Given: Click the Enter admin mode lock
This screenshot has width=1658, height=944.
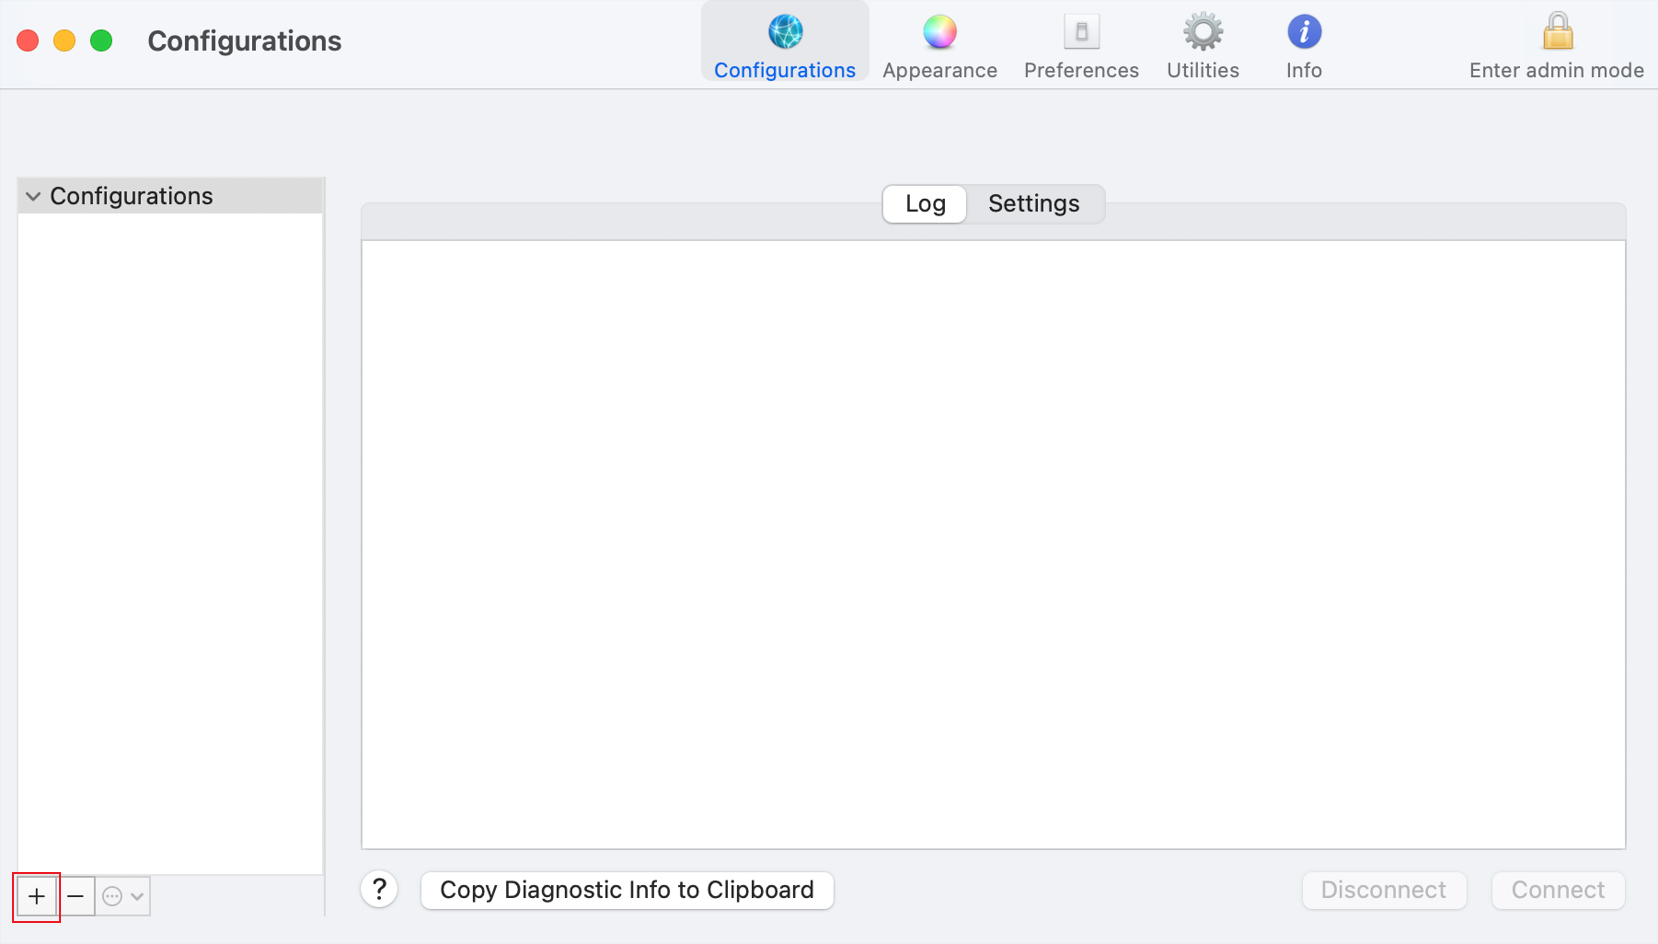Looking at the screenshot, I should coord(1556,40).
